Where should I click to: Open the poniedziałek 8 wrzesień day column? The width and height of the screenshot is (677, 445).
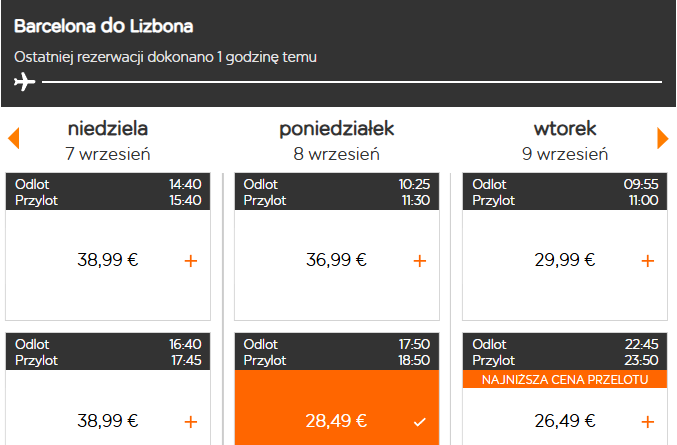[x=337, y=141]
